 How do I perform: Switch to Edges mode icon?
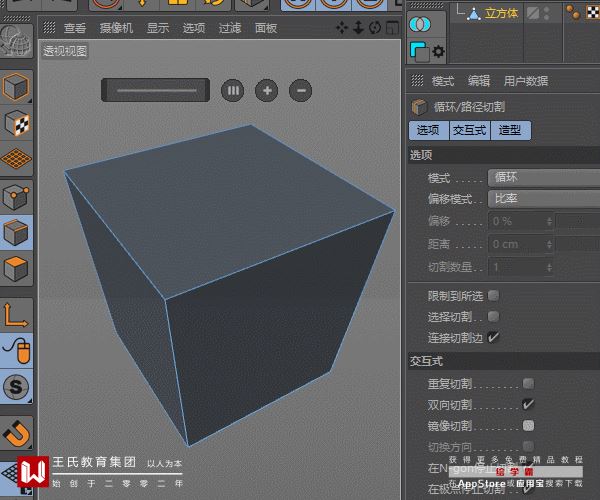16,232
